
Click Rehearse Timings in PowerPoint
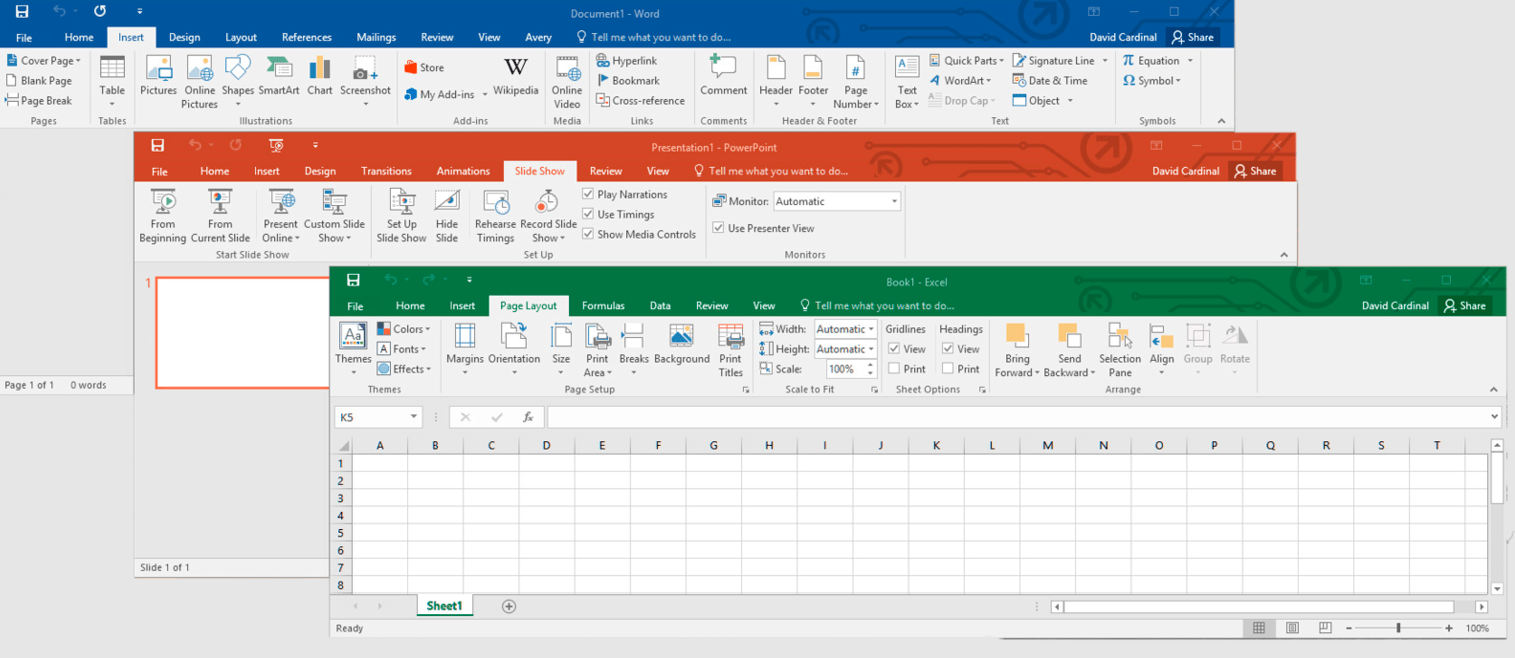495,216
